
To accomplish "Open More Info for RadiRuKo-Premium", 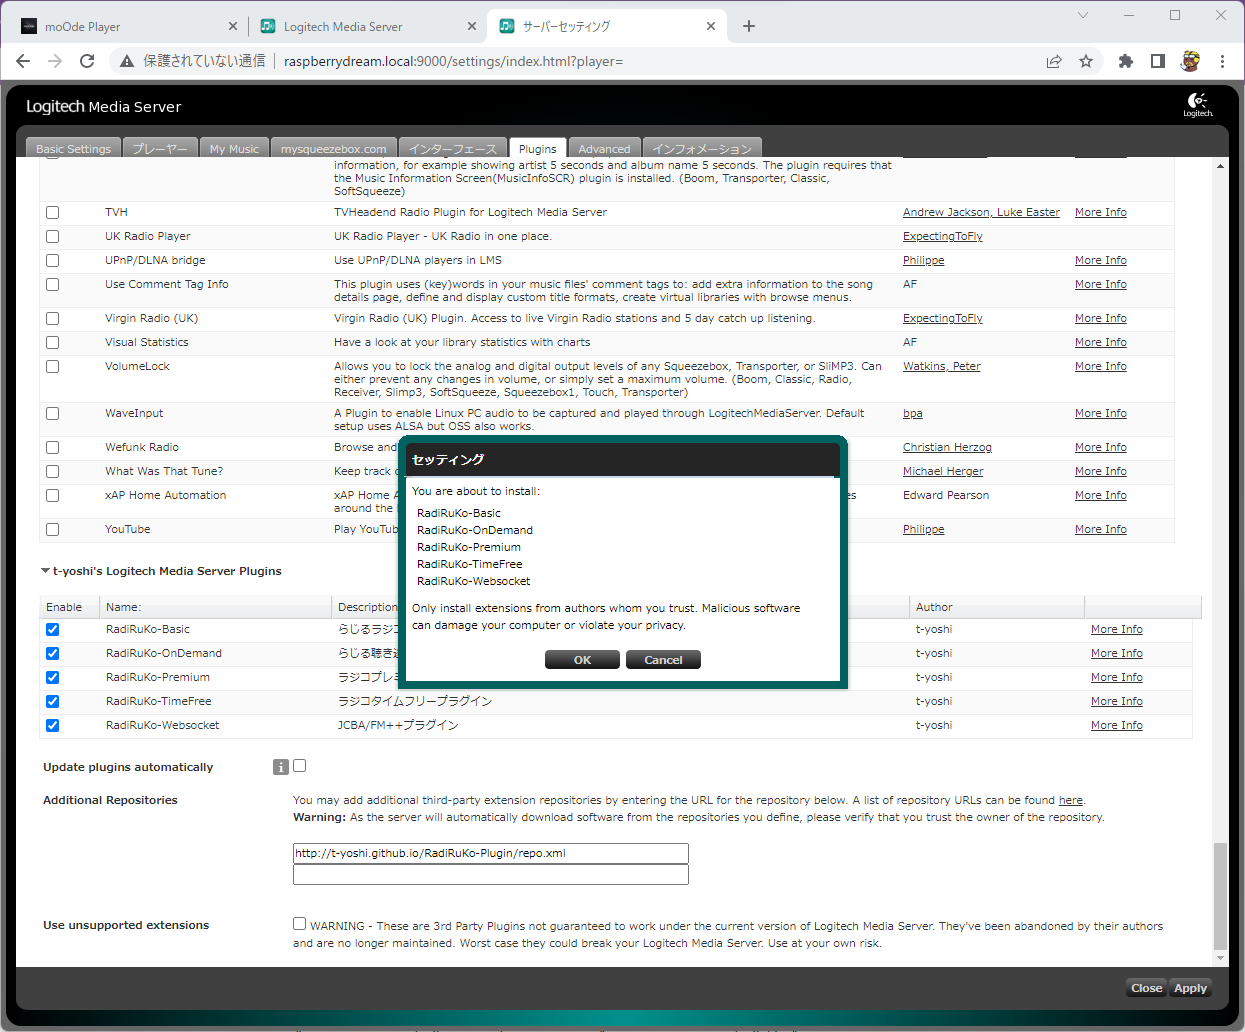I will tap(1116, 677).
